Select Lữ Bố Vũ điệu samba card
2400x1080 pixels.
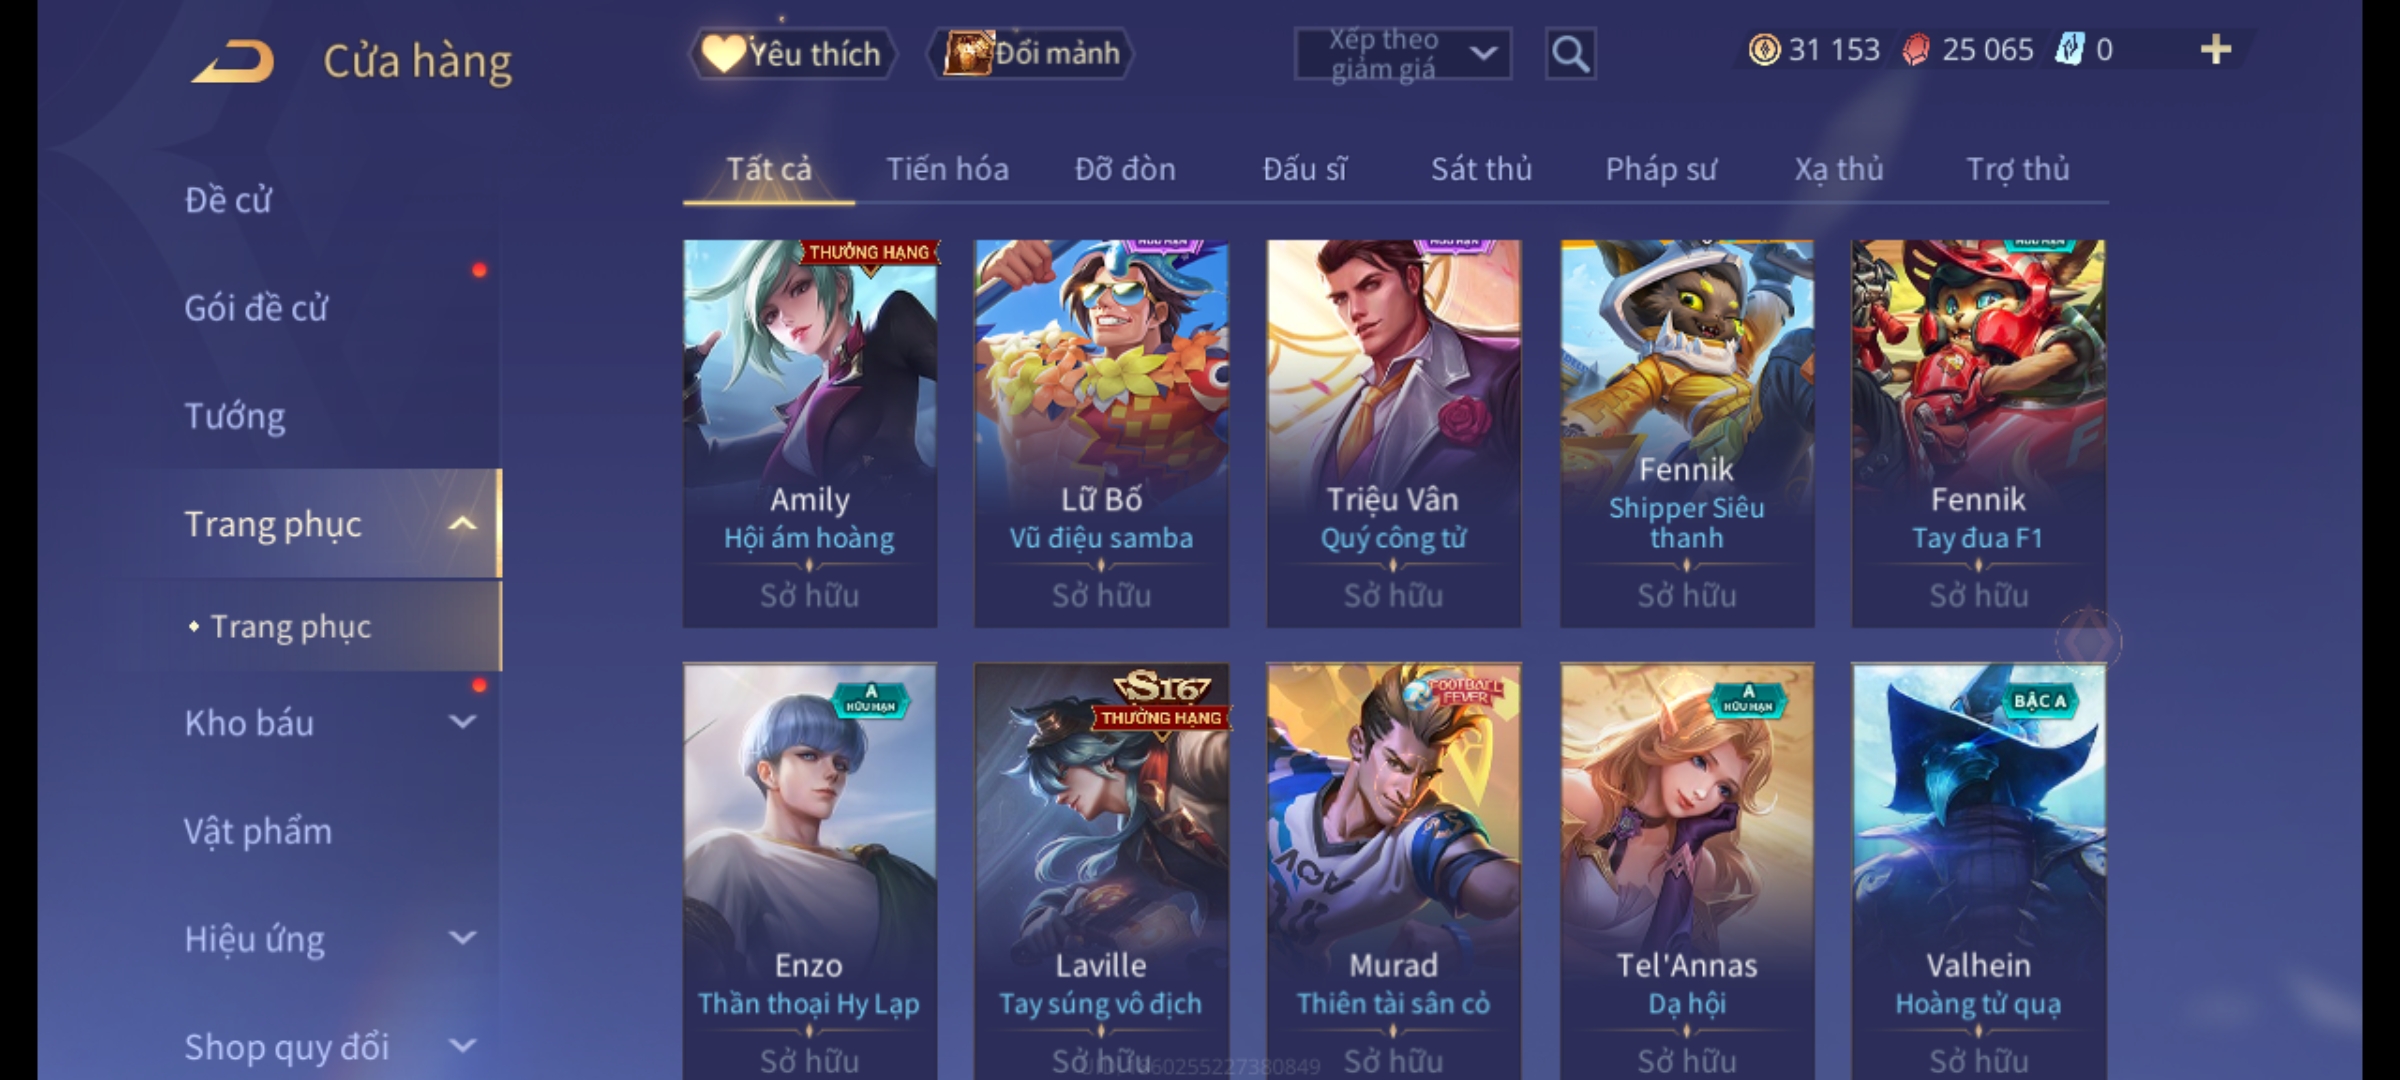[x=1101, y=433]
